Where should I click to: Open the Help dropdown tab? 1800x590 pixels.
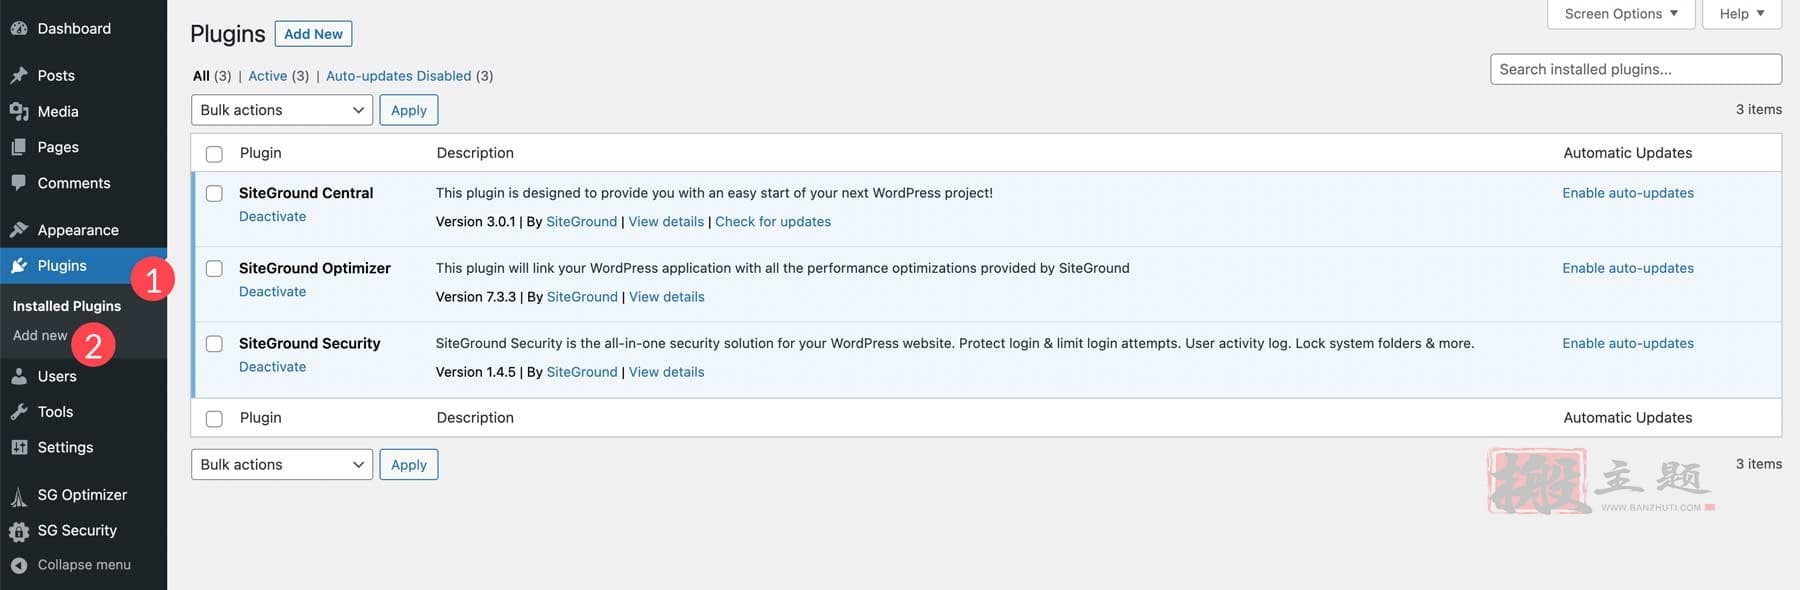pyautogui.click(x=1742, y=14)
